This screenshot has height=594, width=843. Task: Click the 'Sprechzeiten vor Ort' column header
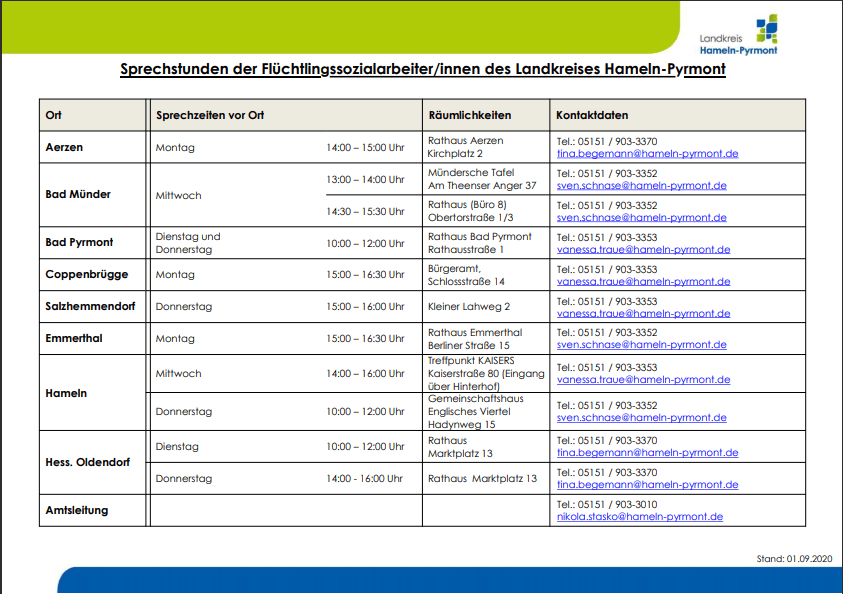(210, 115)
